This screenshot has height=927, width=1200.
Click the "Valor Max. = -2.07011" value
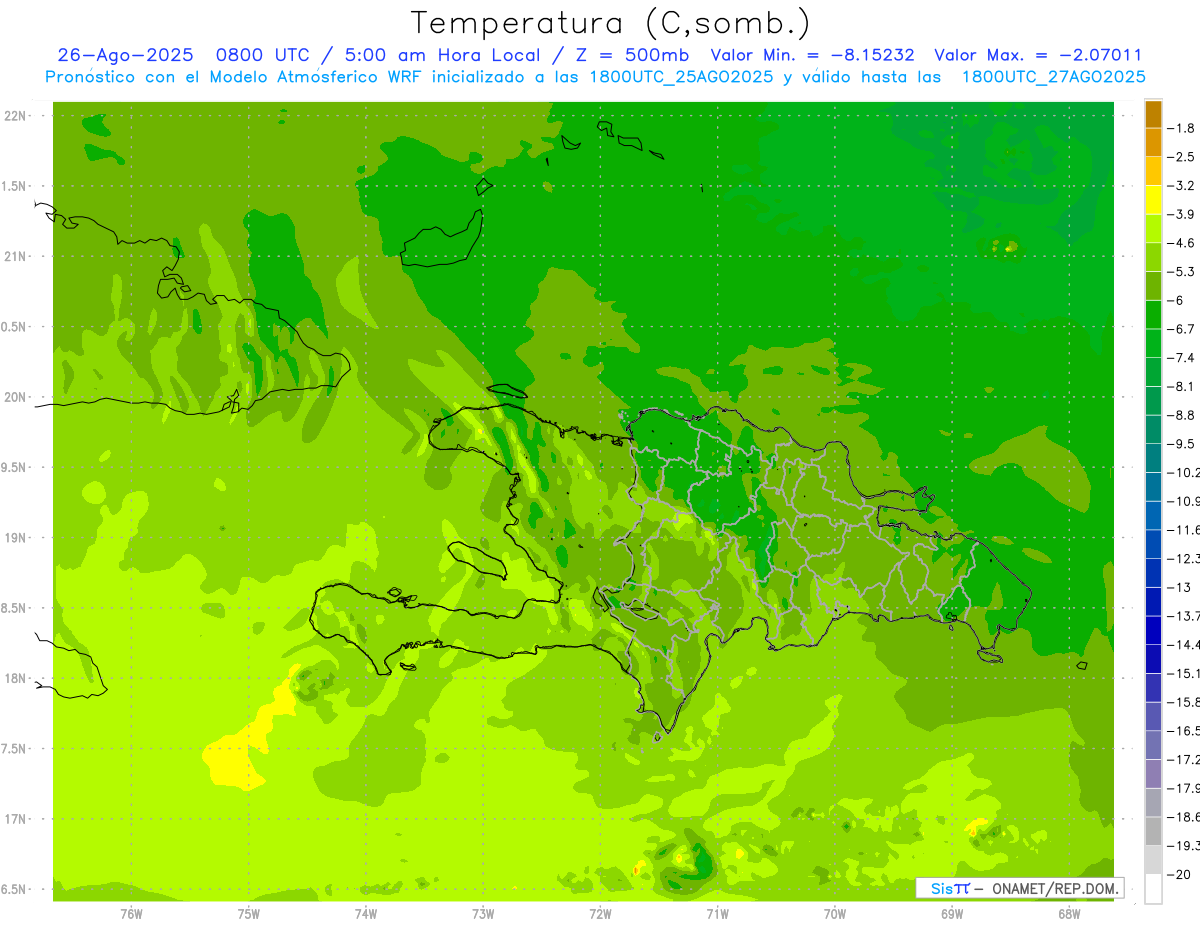tap(1038, 56)
